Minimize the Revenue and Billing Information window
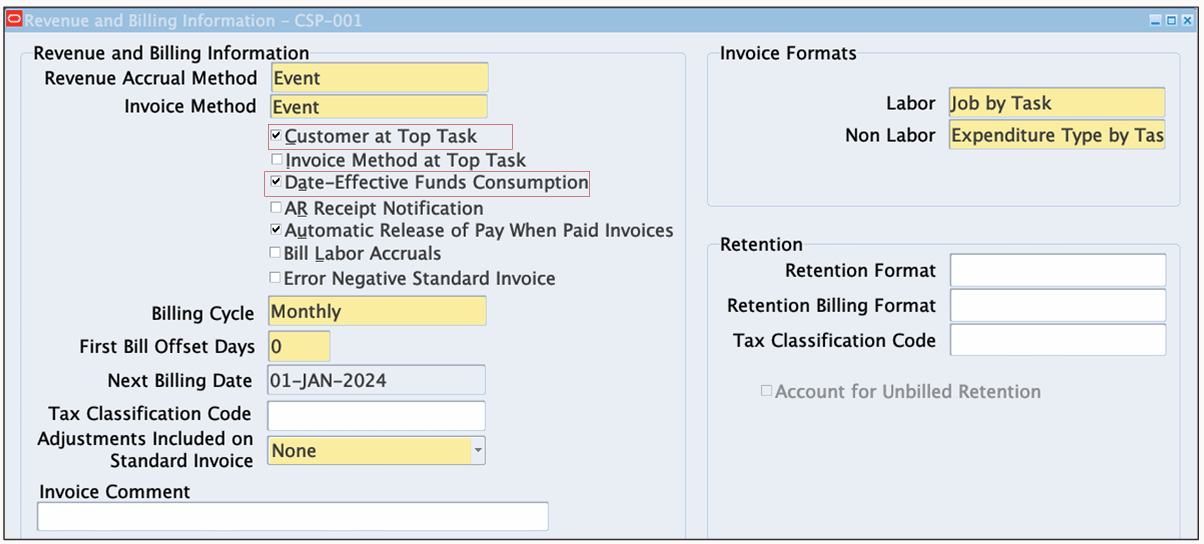The height and width of the screenshot is (544, 1204). pyautogui.click(x=1156, y=20)
